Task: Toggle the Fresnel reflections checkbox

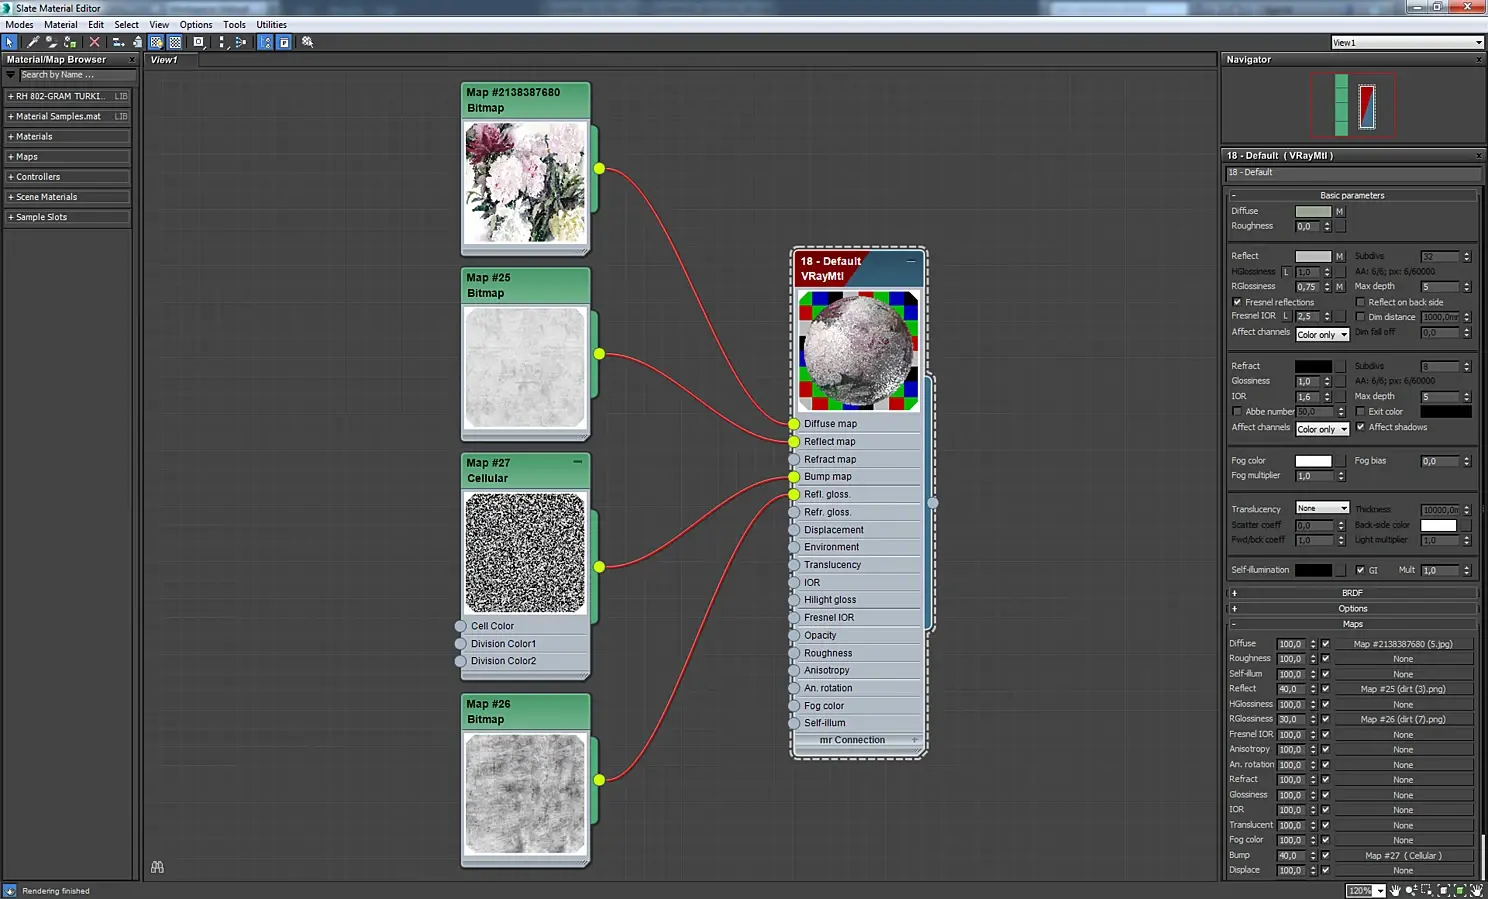Action: coord(1237,302)
